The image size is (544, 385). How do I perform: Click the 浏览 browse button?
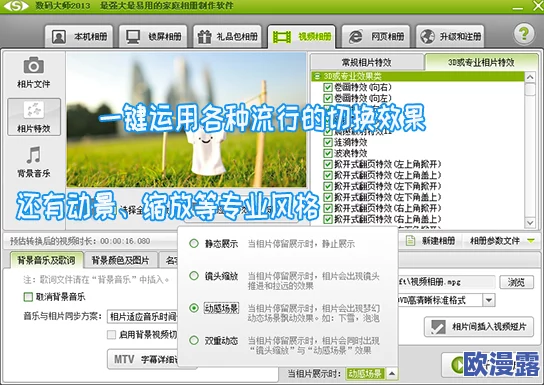516,282
